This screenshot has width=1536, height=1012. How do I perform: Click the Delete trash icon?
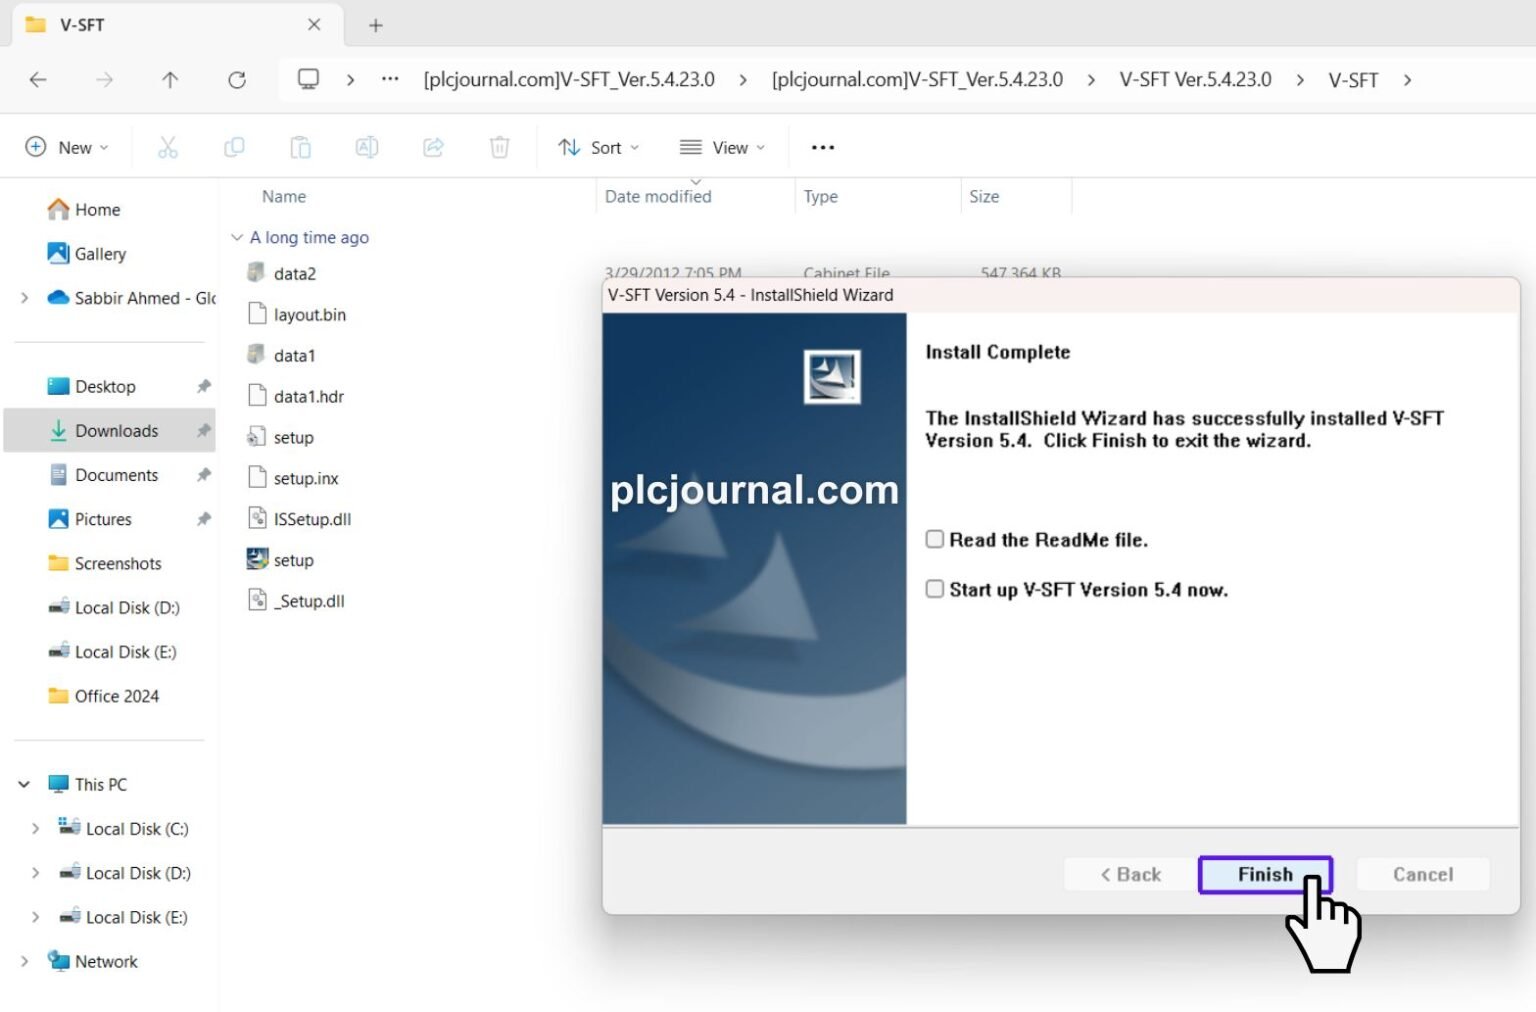tap(499, 148)
